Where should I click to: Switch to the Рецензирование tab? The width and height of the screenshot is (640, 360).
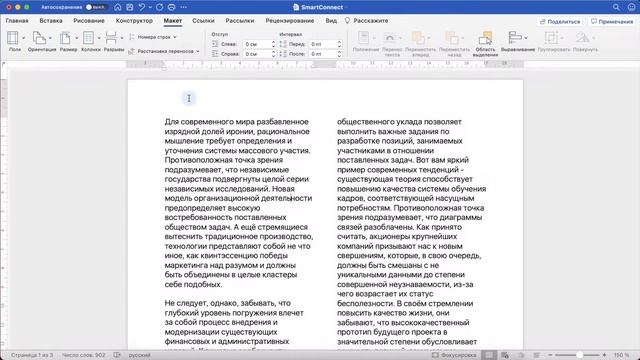coord(290,20)
